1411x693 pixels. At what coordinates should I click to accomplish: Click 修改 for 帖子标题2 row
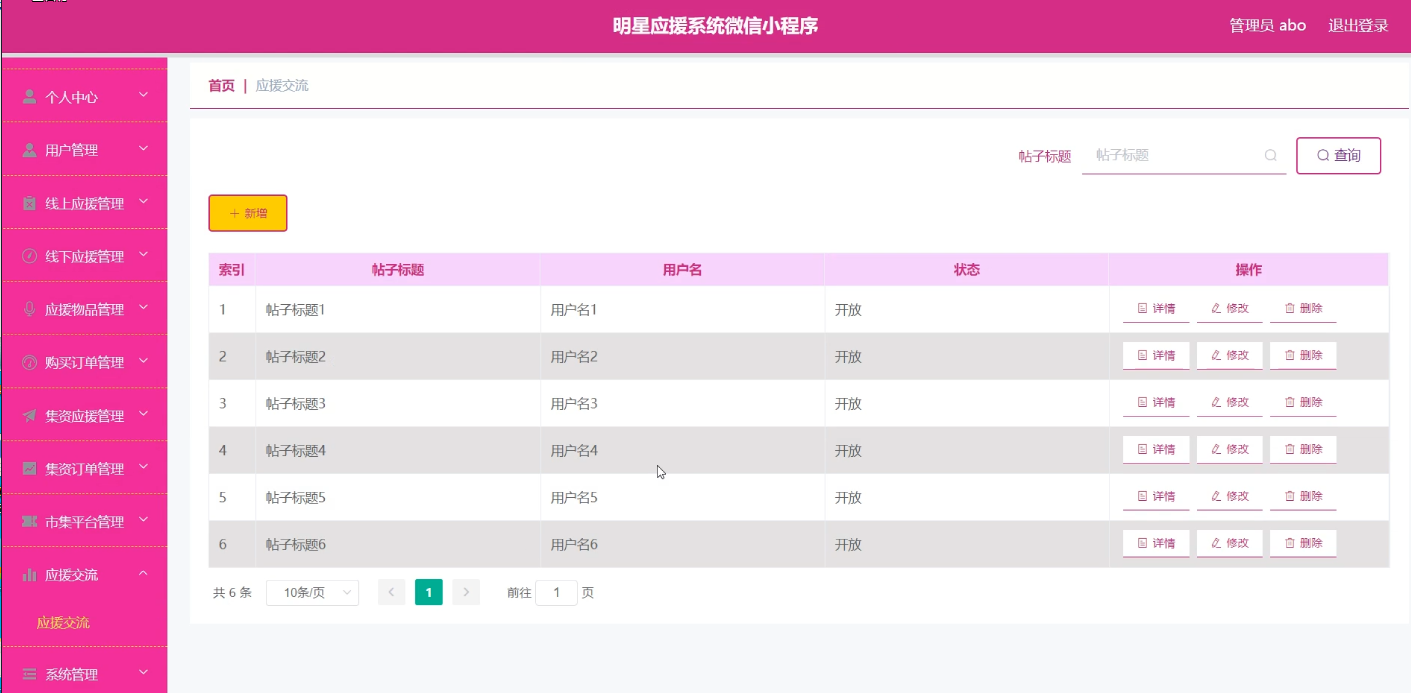[x=1230, y=356]
